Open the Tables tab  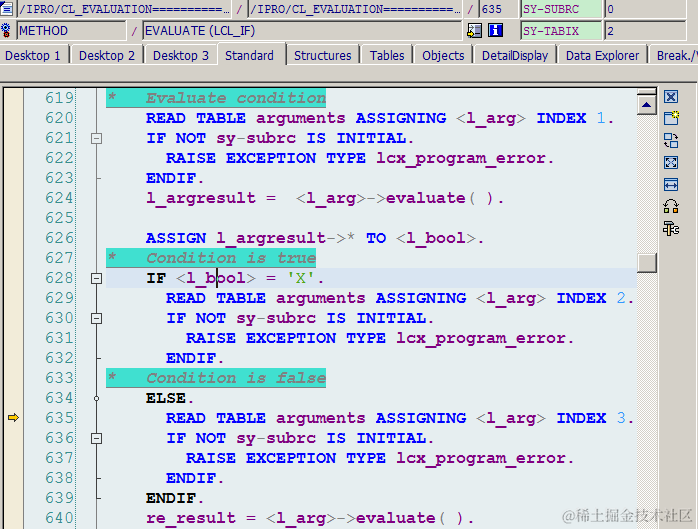pyautogui.click(x=387, y=56)
